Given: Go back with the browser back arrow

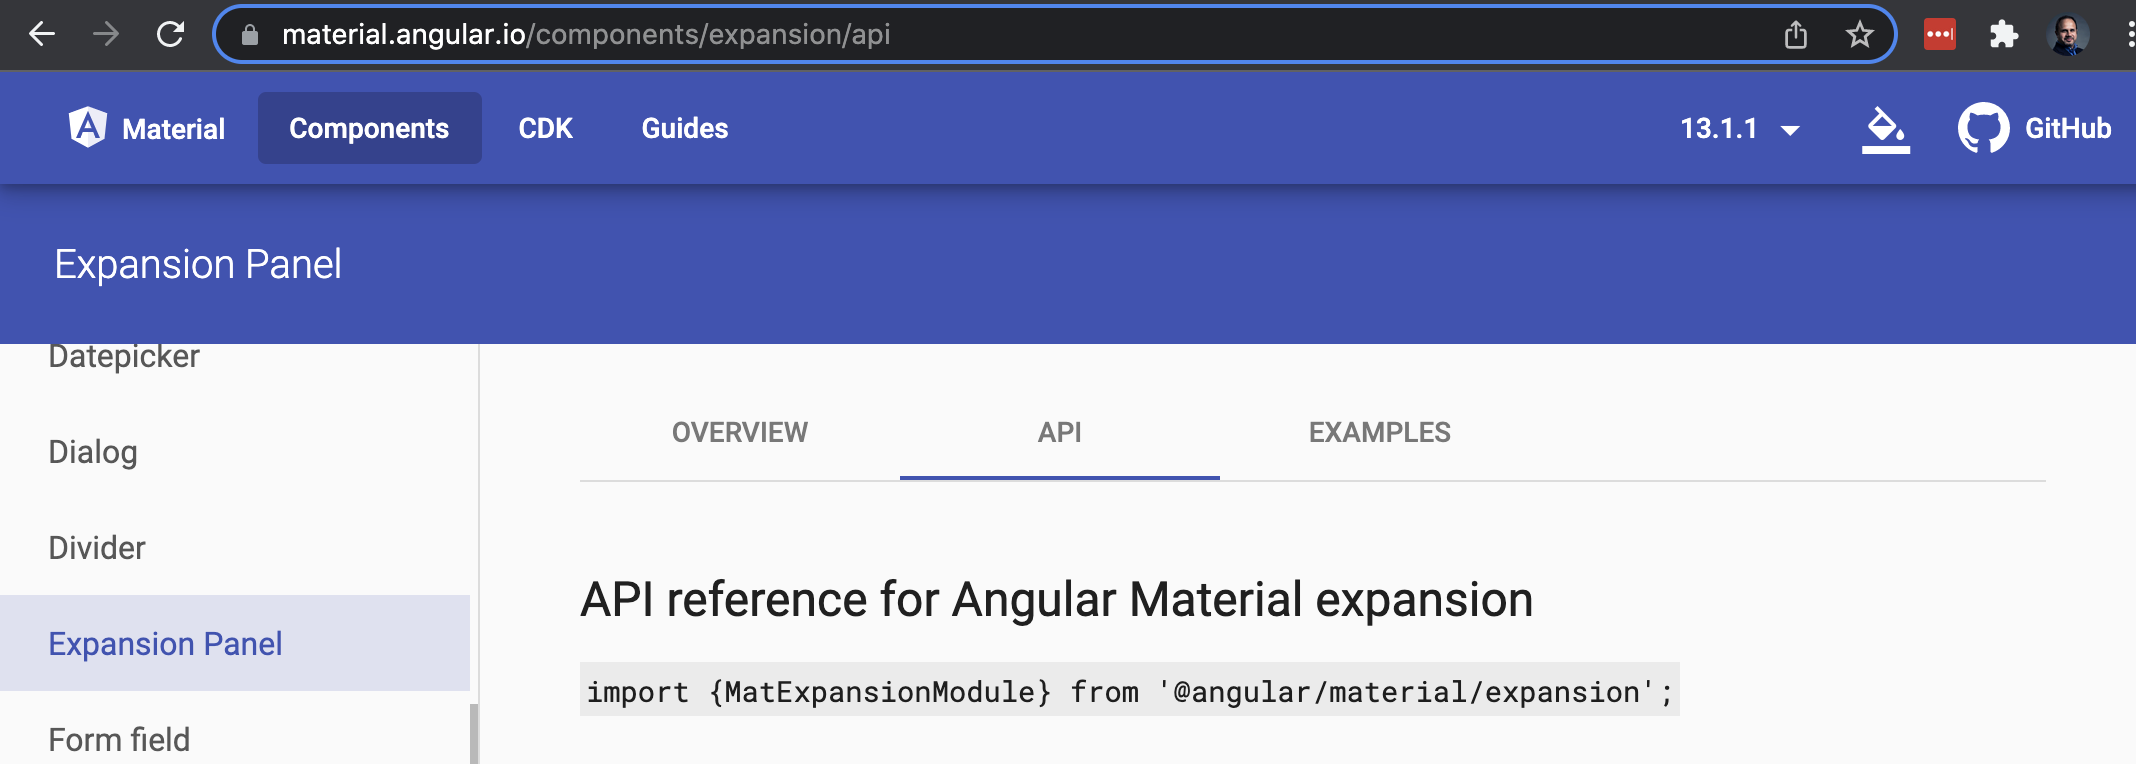Looking at the screenshot, I should (42, 35).
